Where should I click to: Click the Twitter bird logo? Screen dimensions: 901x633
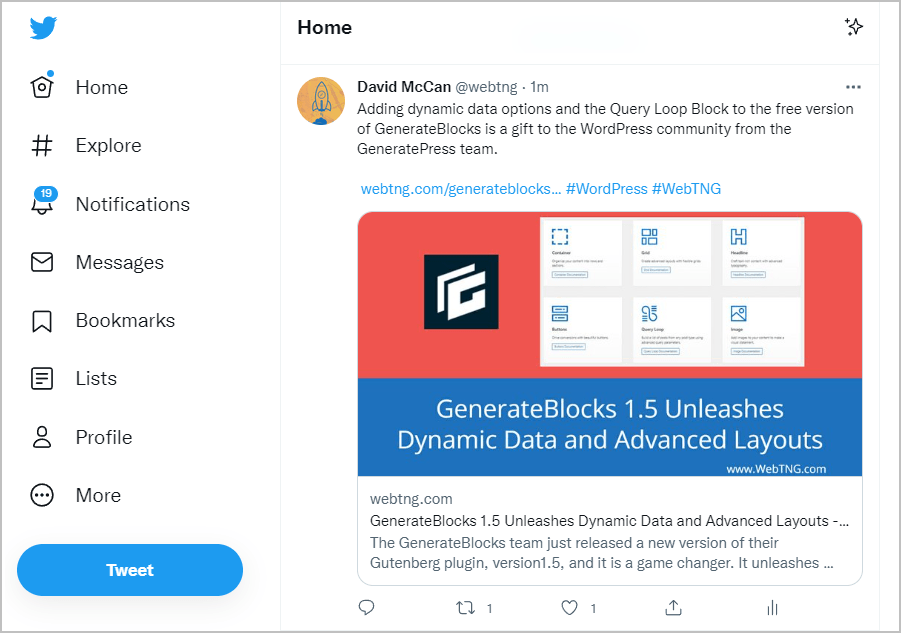(x=41, y=28)
